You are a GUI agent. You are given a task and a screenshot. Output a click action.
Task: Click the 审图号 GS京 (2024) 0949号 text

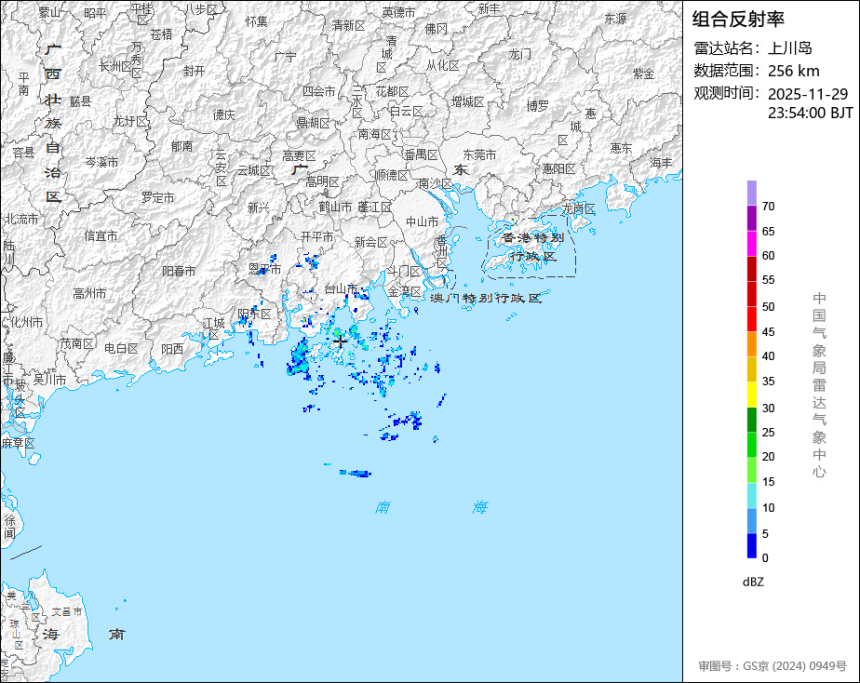point(772,666)
